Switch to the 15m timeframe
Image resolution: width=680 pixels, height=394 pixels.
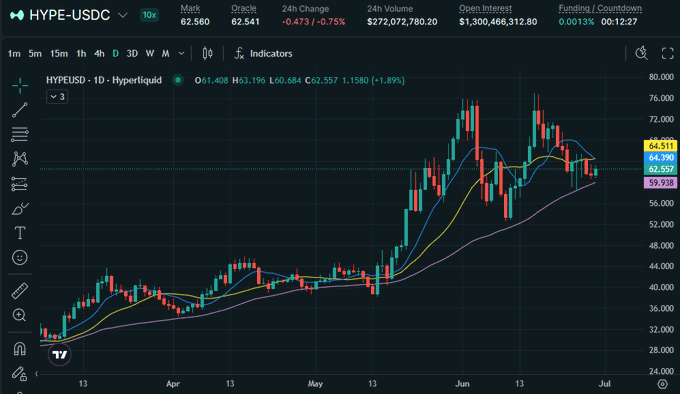(59, 54)
